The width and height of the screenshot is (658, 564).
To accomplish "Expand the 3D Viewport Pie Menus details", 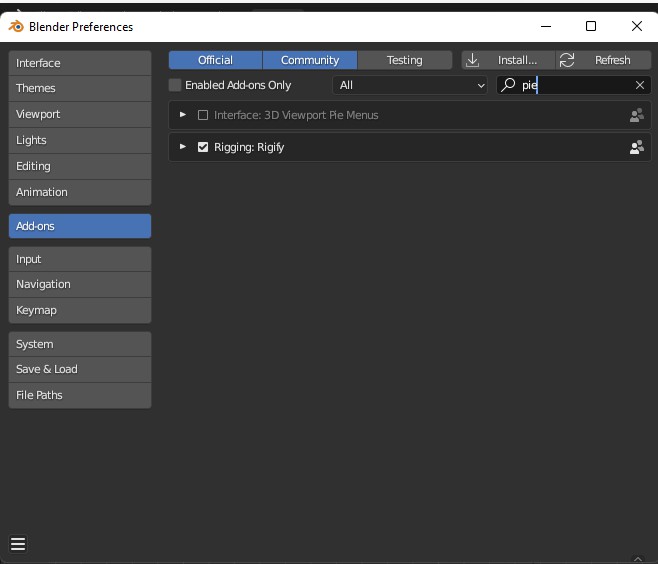I will (x=183, y=115).
